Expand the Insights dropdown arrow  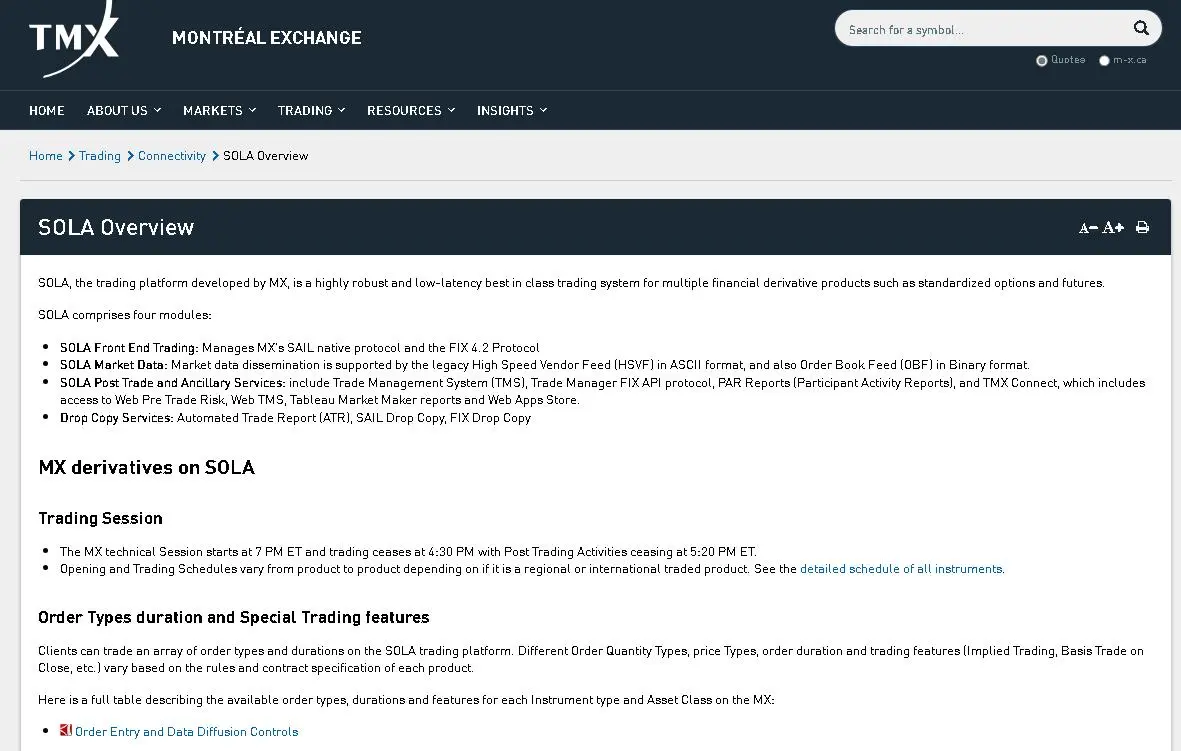tap(543, 110)
